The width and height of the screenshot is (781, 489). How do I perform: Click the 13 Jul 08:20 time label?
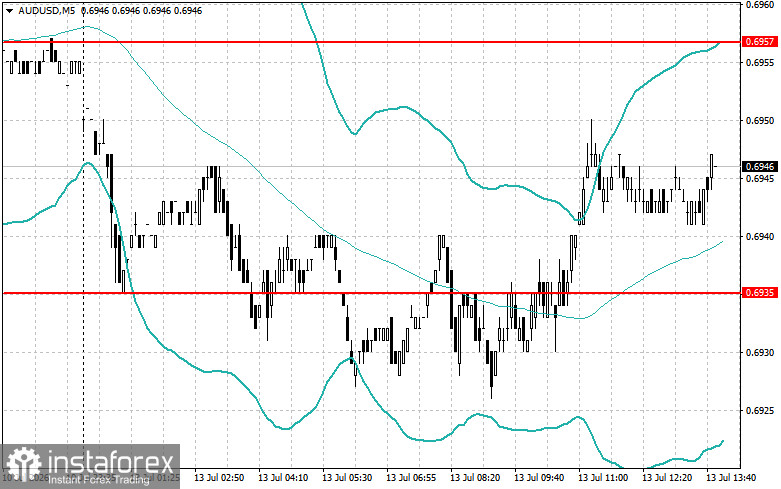click(x=475, y=478)
